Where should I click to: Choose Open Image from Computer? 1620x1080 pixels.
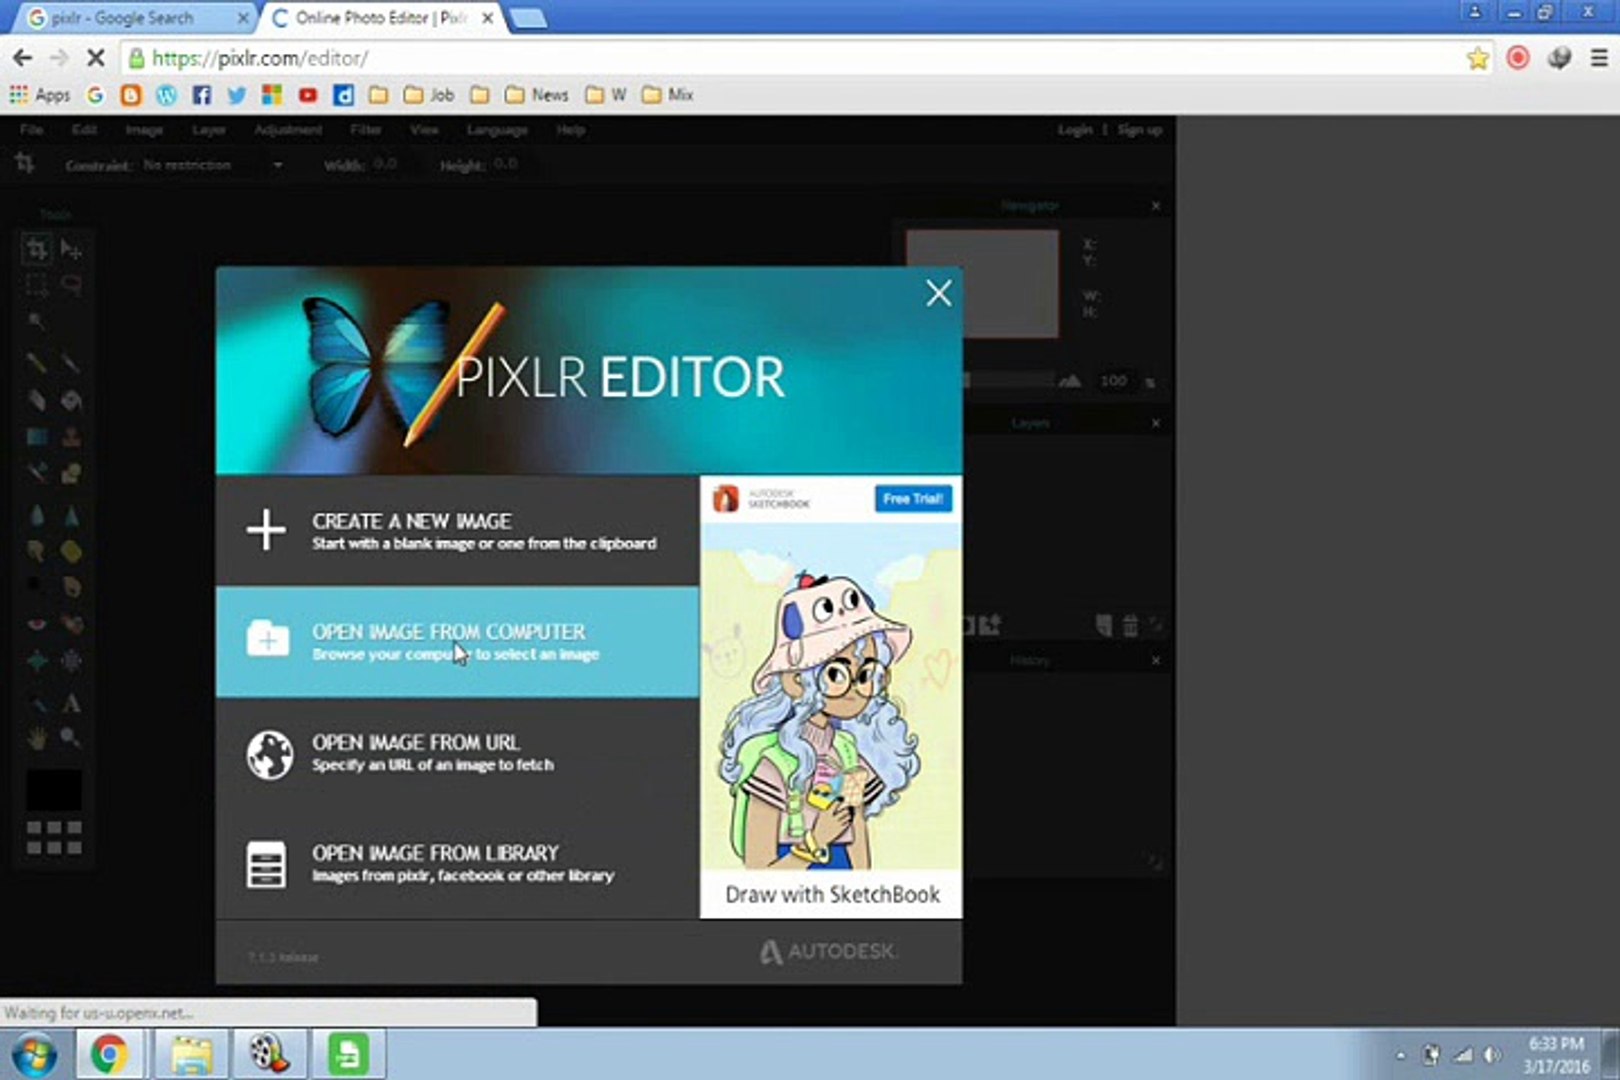[x=457, y=642]
